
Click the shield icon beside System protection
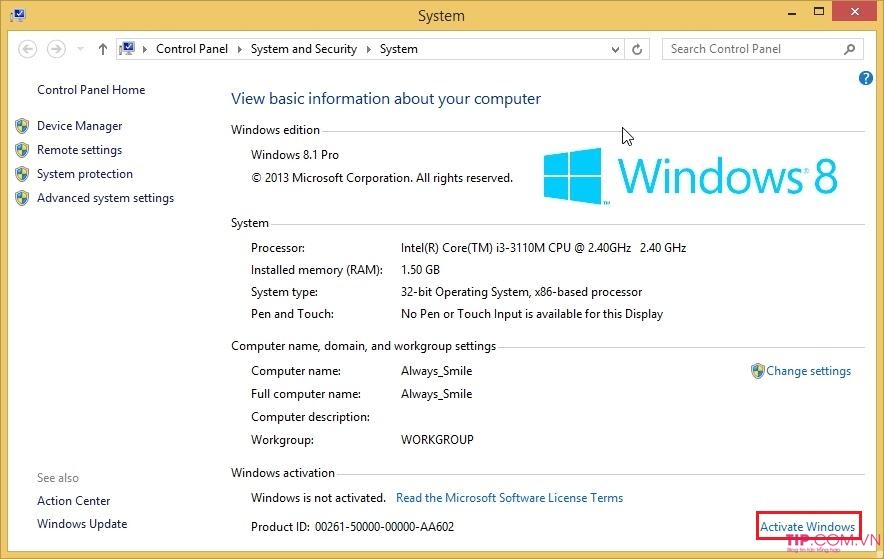point(22,174)
